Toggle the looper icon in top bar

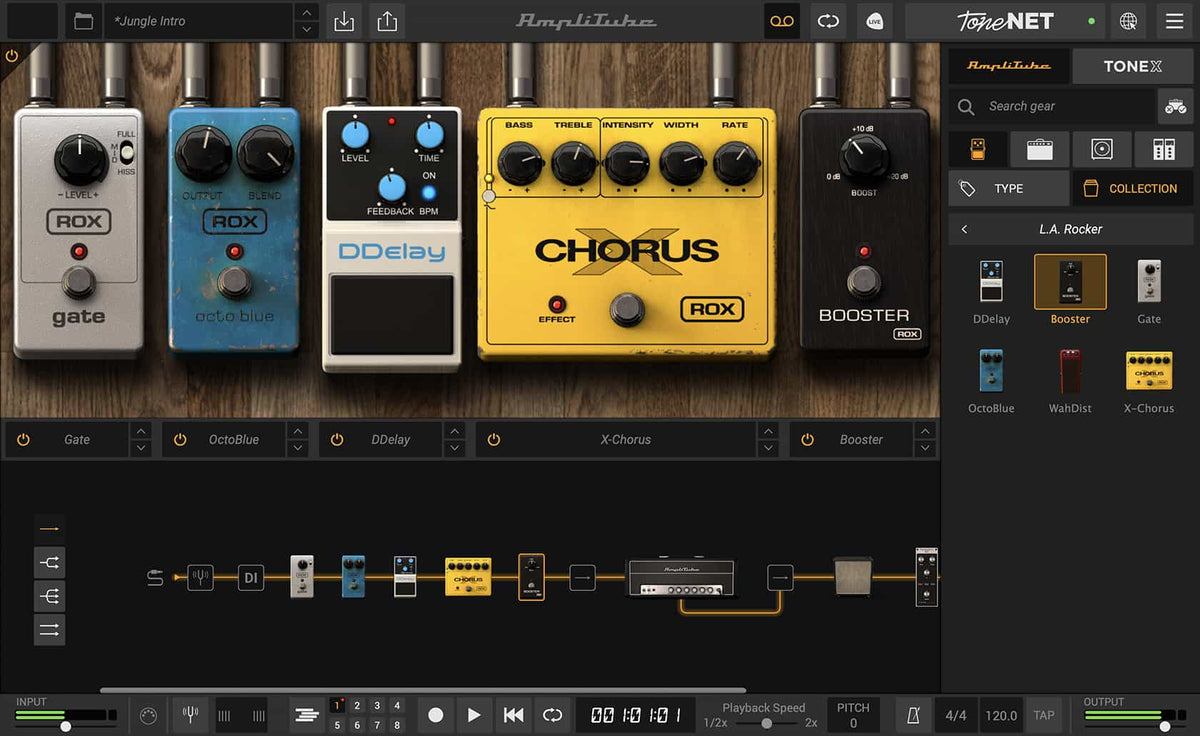(x=828, y=21)
